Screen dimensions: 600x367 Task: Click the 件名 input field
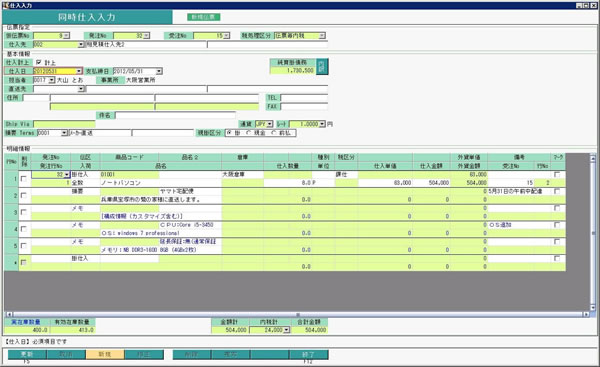click(x=175, y=115)
